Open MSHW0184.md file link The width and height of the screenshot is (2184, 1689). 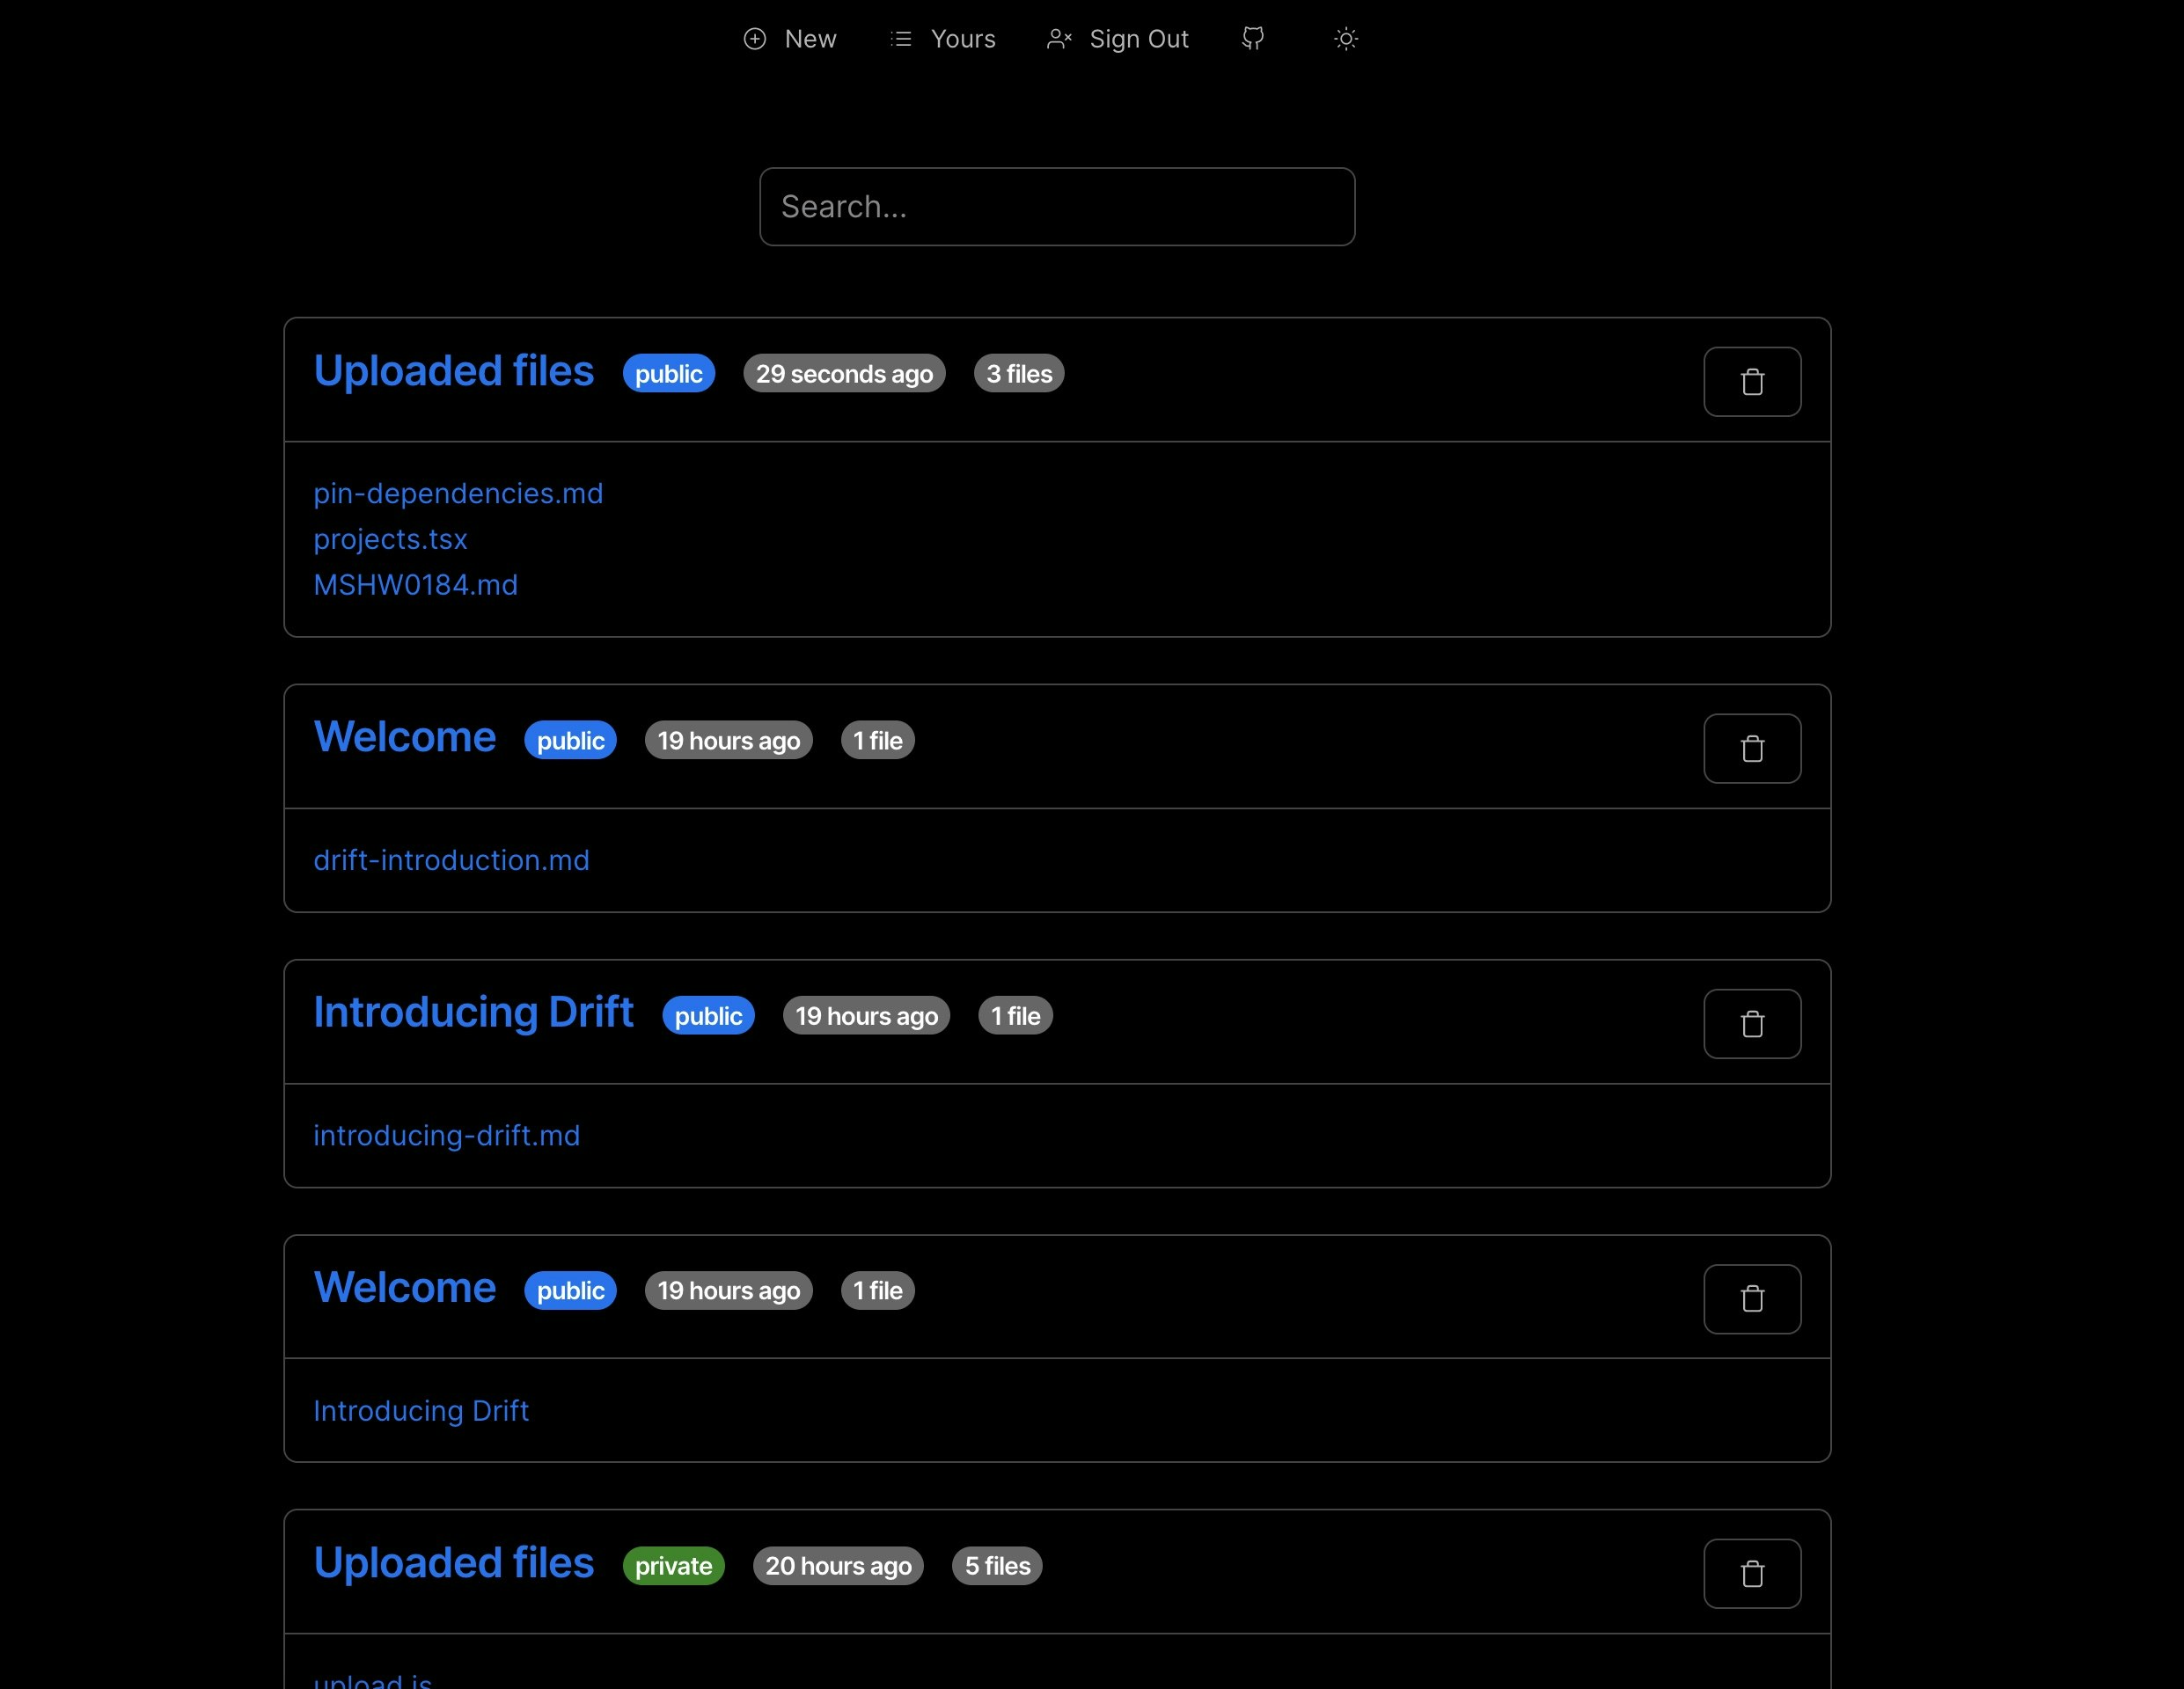tap(415, 585)
